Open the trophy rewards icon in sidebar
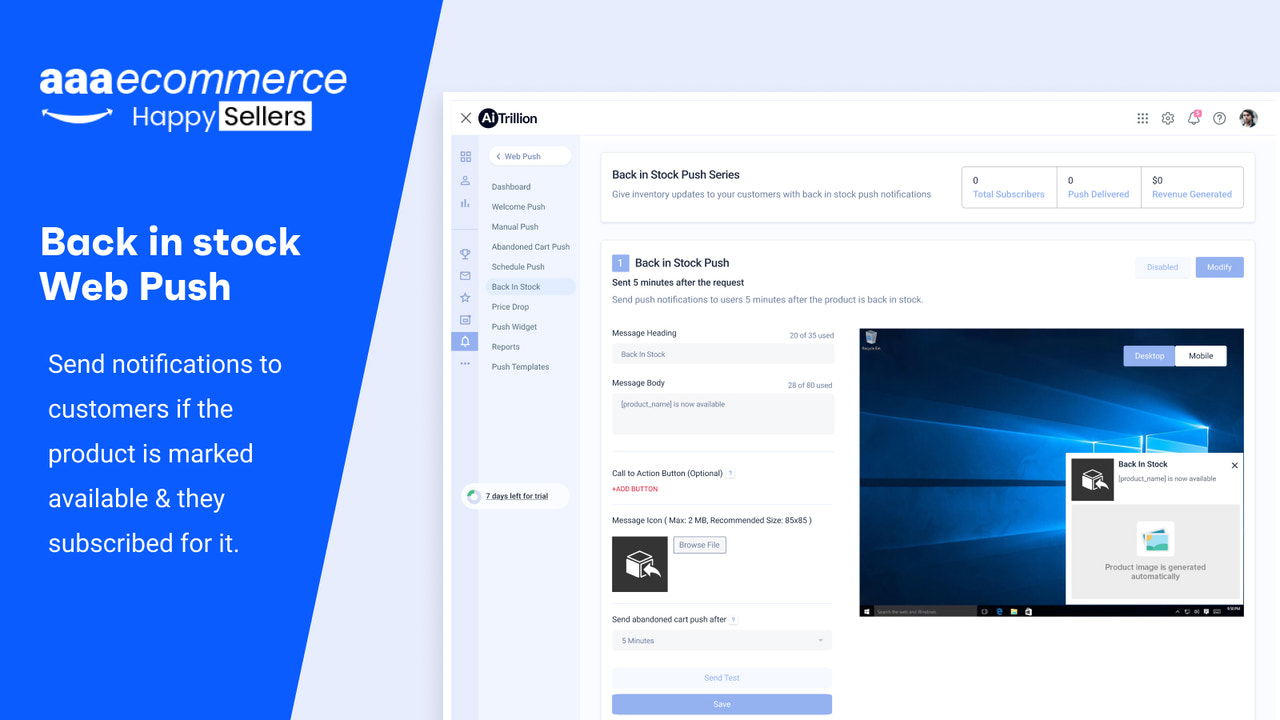The image size is (1280, 720). 465,253
